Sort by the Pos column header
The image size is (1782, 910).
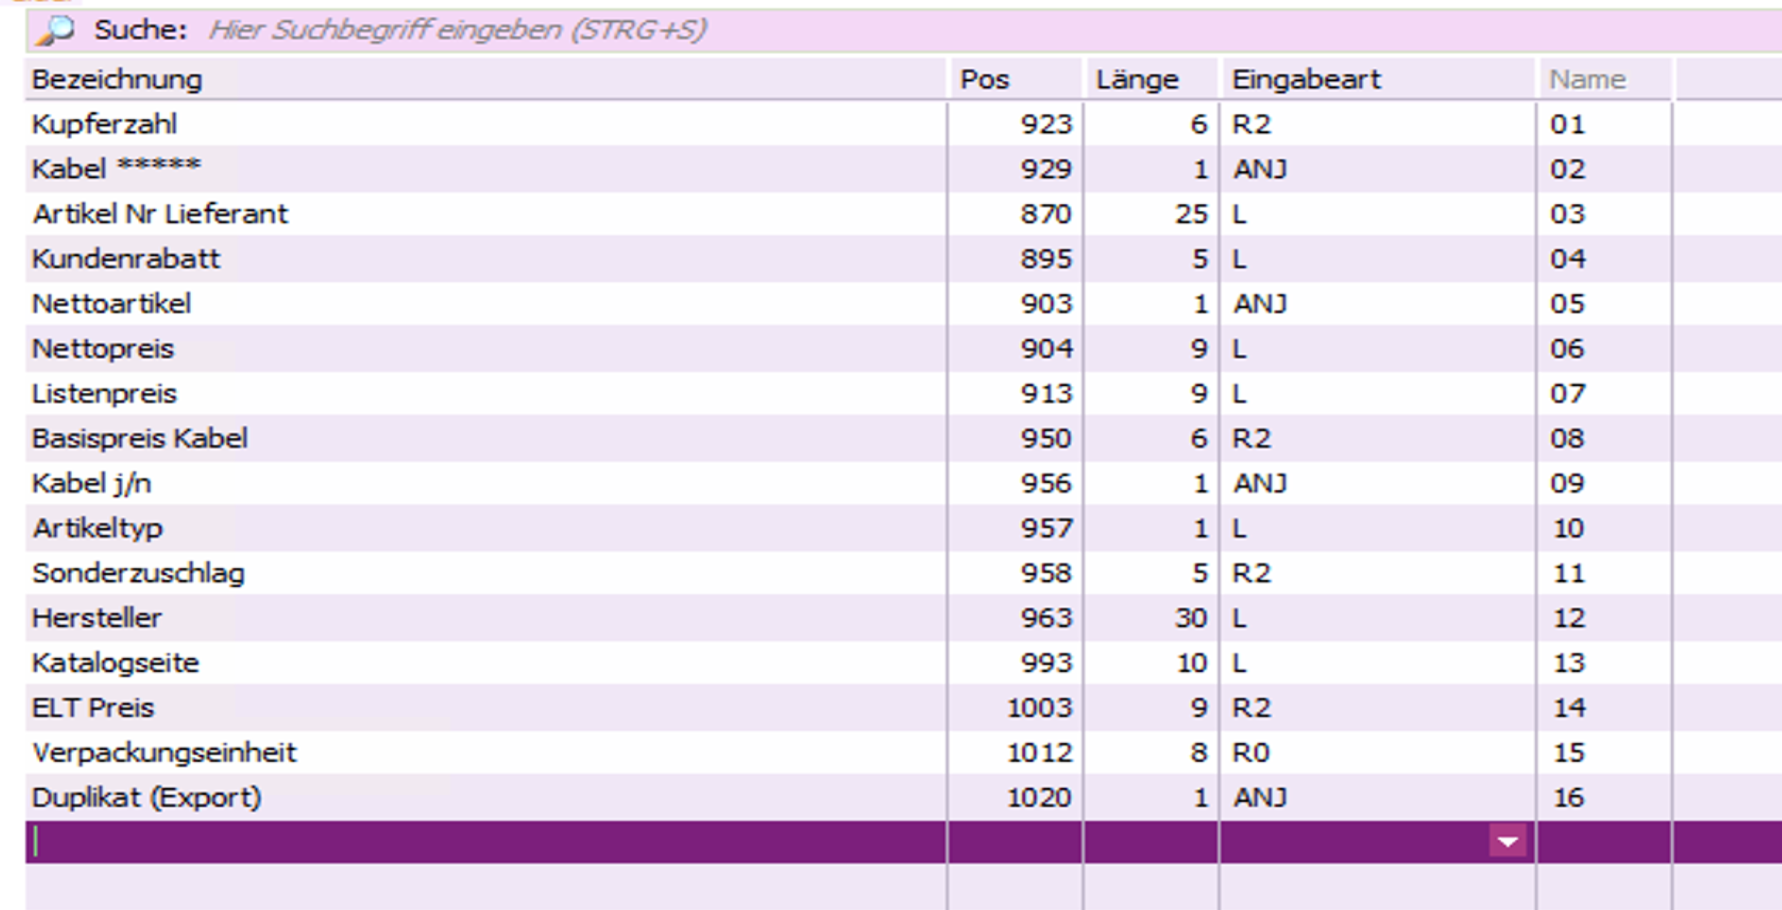[x=985, y=80]
